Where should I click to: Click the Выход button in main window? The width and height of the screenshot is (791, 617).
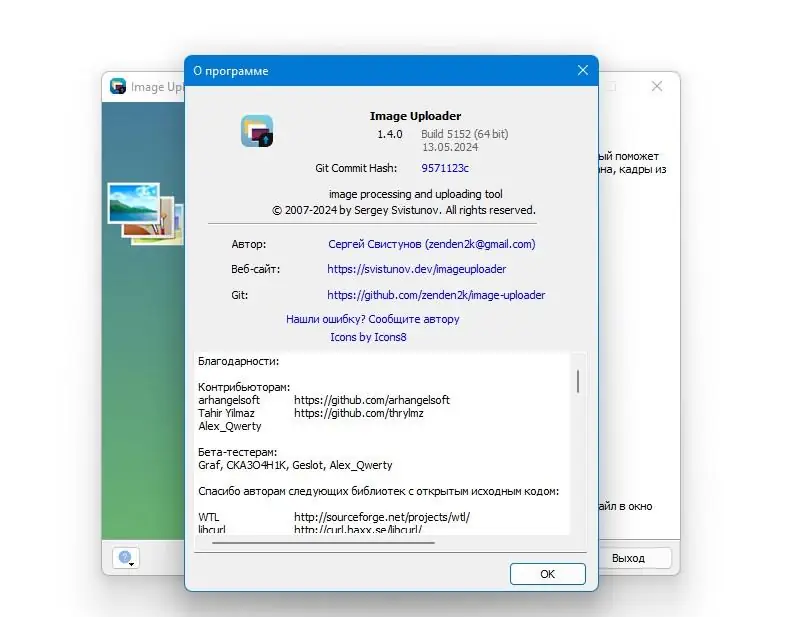pos(629,558)
